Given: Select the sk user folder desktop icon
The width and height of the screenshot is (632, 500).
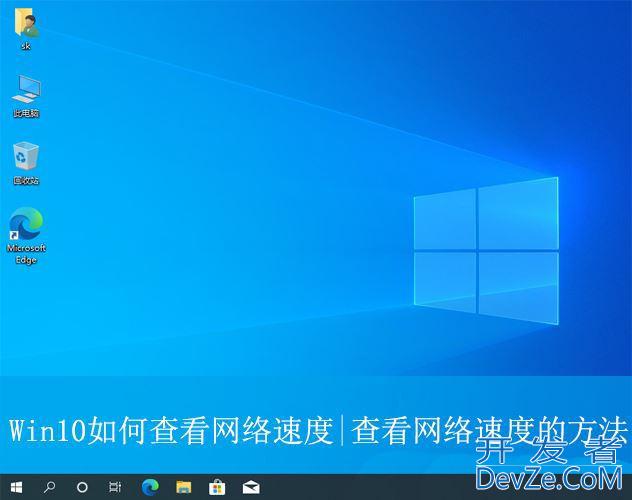Looking at the screenshot, I should point(26,24).
